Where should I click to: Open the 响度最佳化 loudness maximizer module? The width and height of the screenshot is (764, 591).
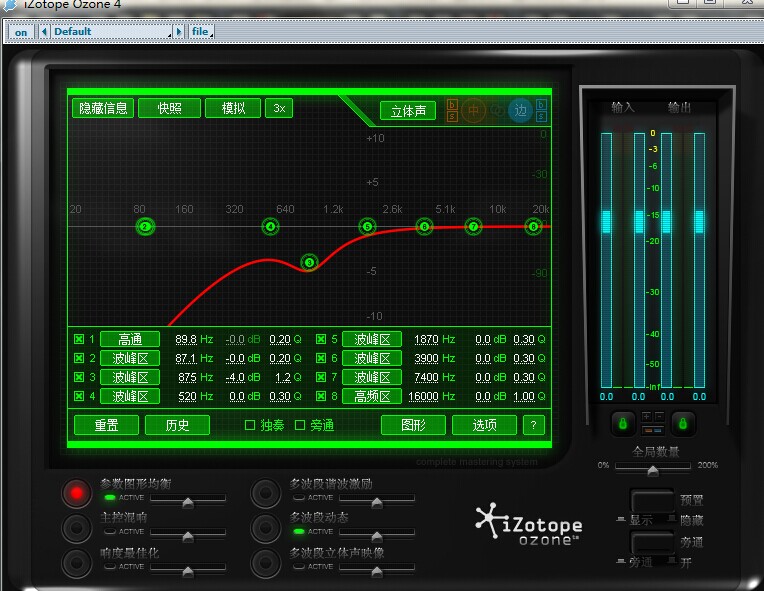point(76,563)
